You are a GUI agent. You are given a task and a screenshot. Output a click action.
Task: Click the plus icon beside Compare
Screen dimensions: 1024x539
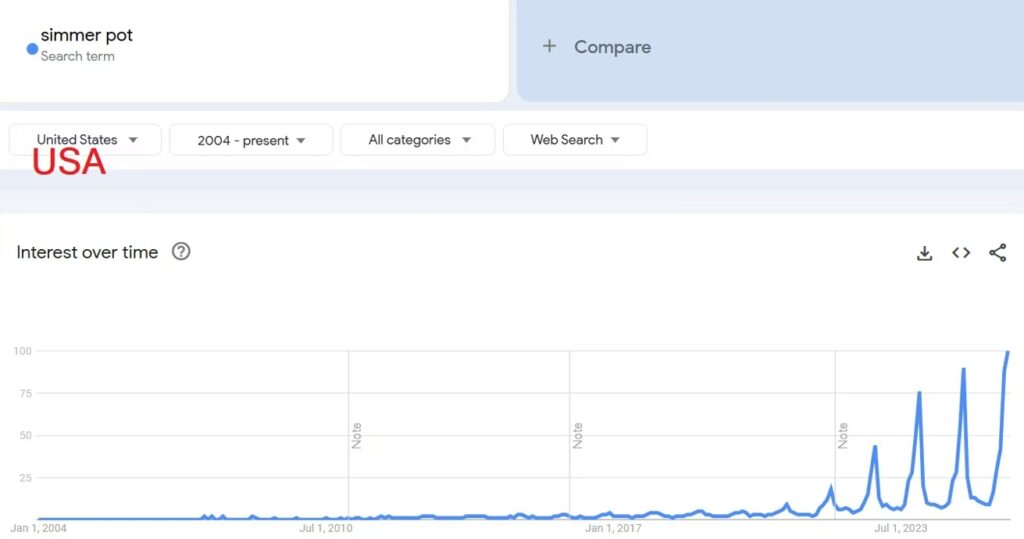point(549,47)
